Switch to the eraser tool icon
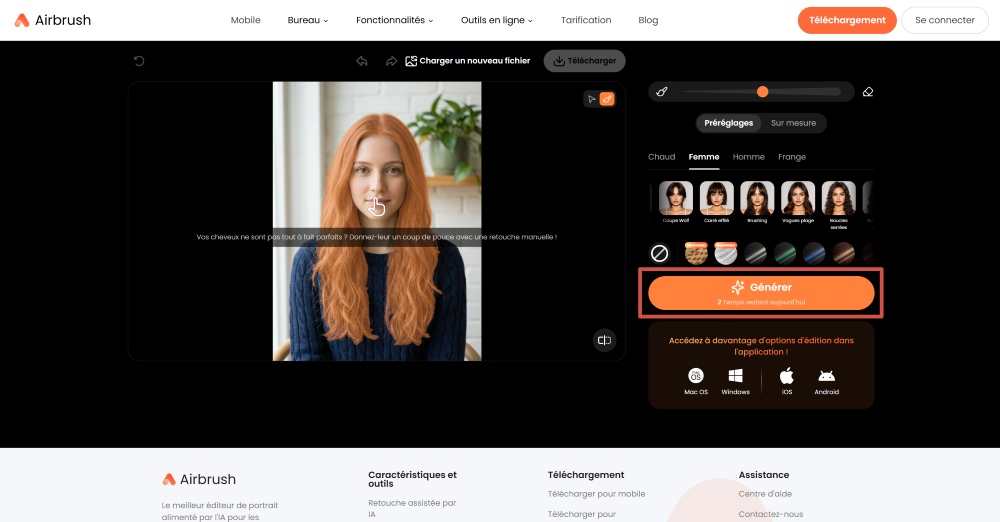Viewport: 1000px width, 522px height. [868, 92]
